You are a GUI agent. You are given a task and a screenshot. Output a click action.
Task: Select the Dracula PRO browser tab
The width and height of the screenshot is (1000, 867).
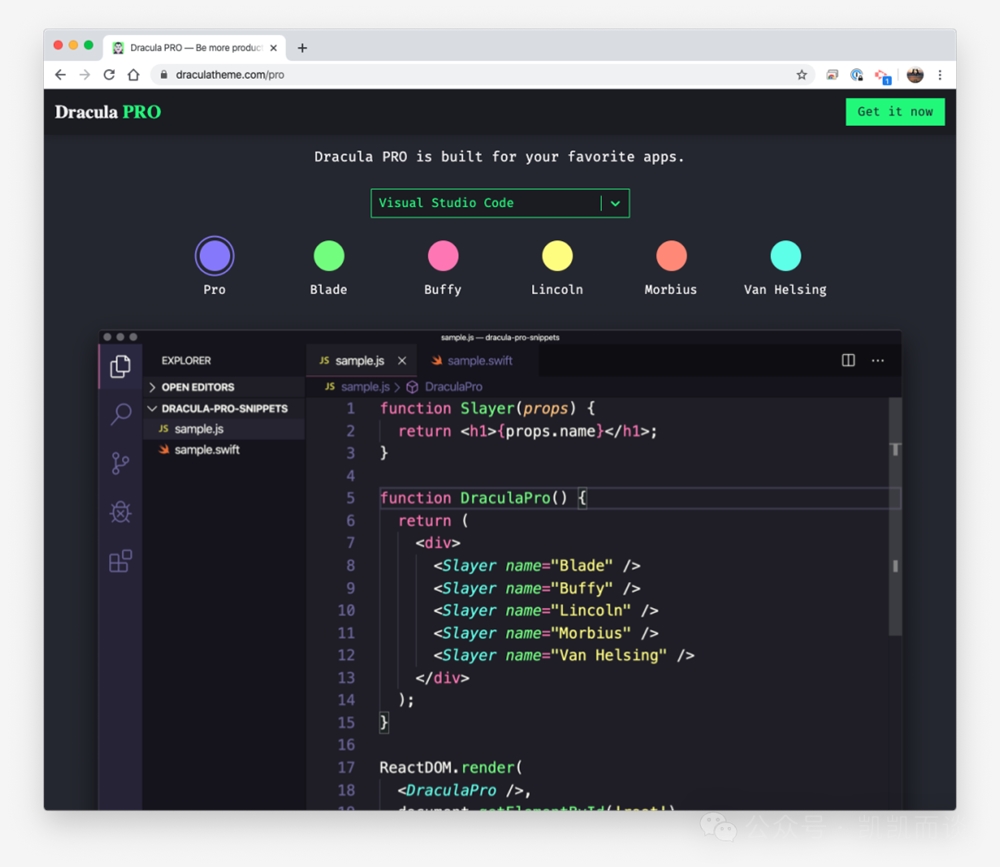[x=195, y=48]
